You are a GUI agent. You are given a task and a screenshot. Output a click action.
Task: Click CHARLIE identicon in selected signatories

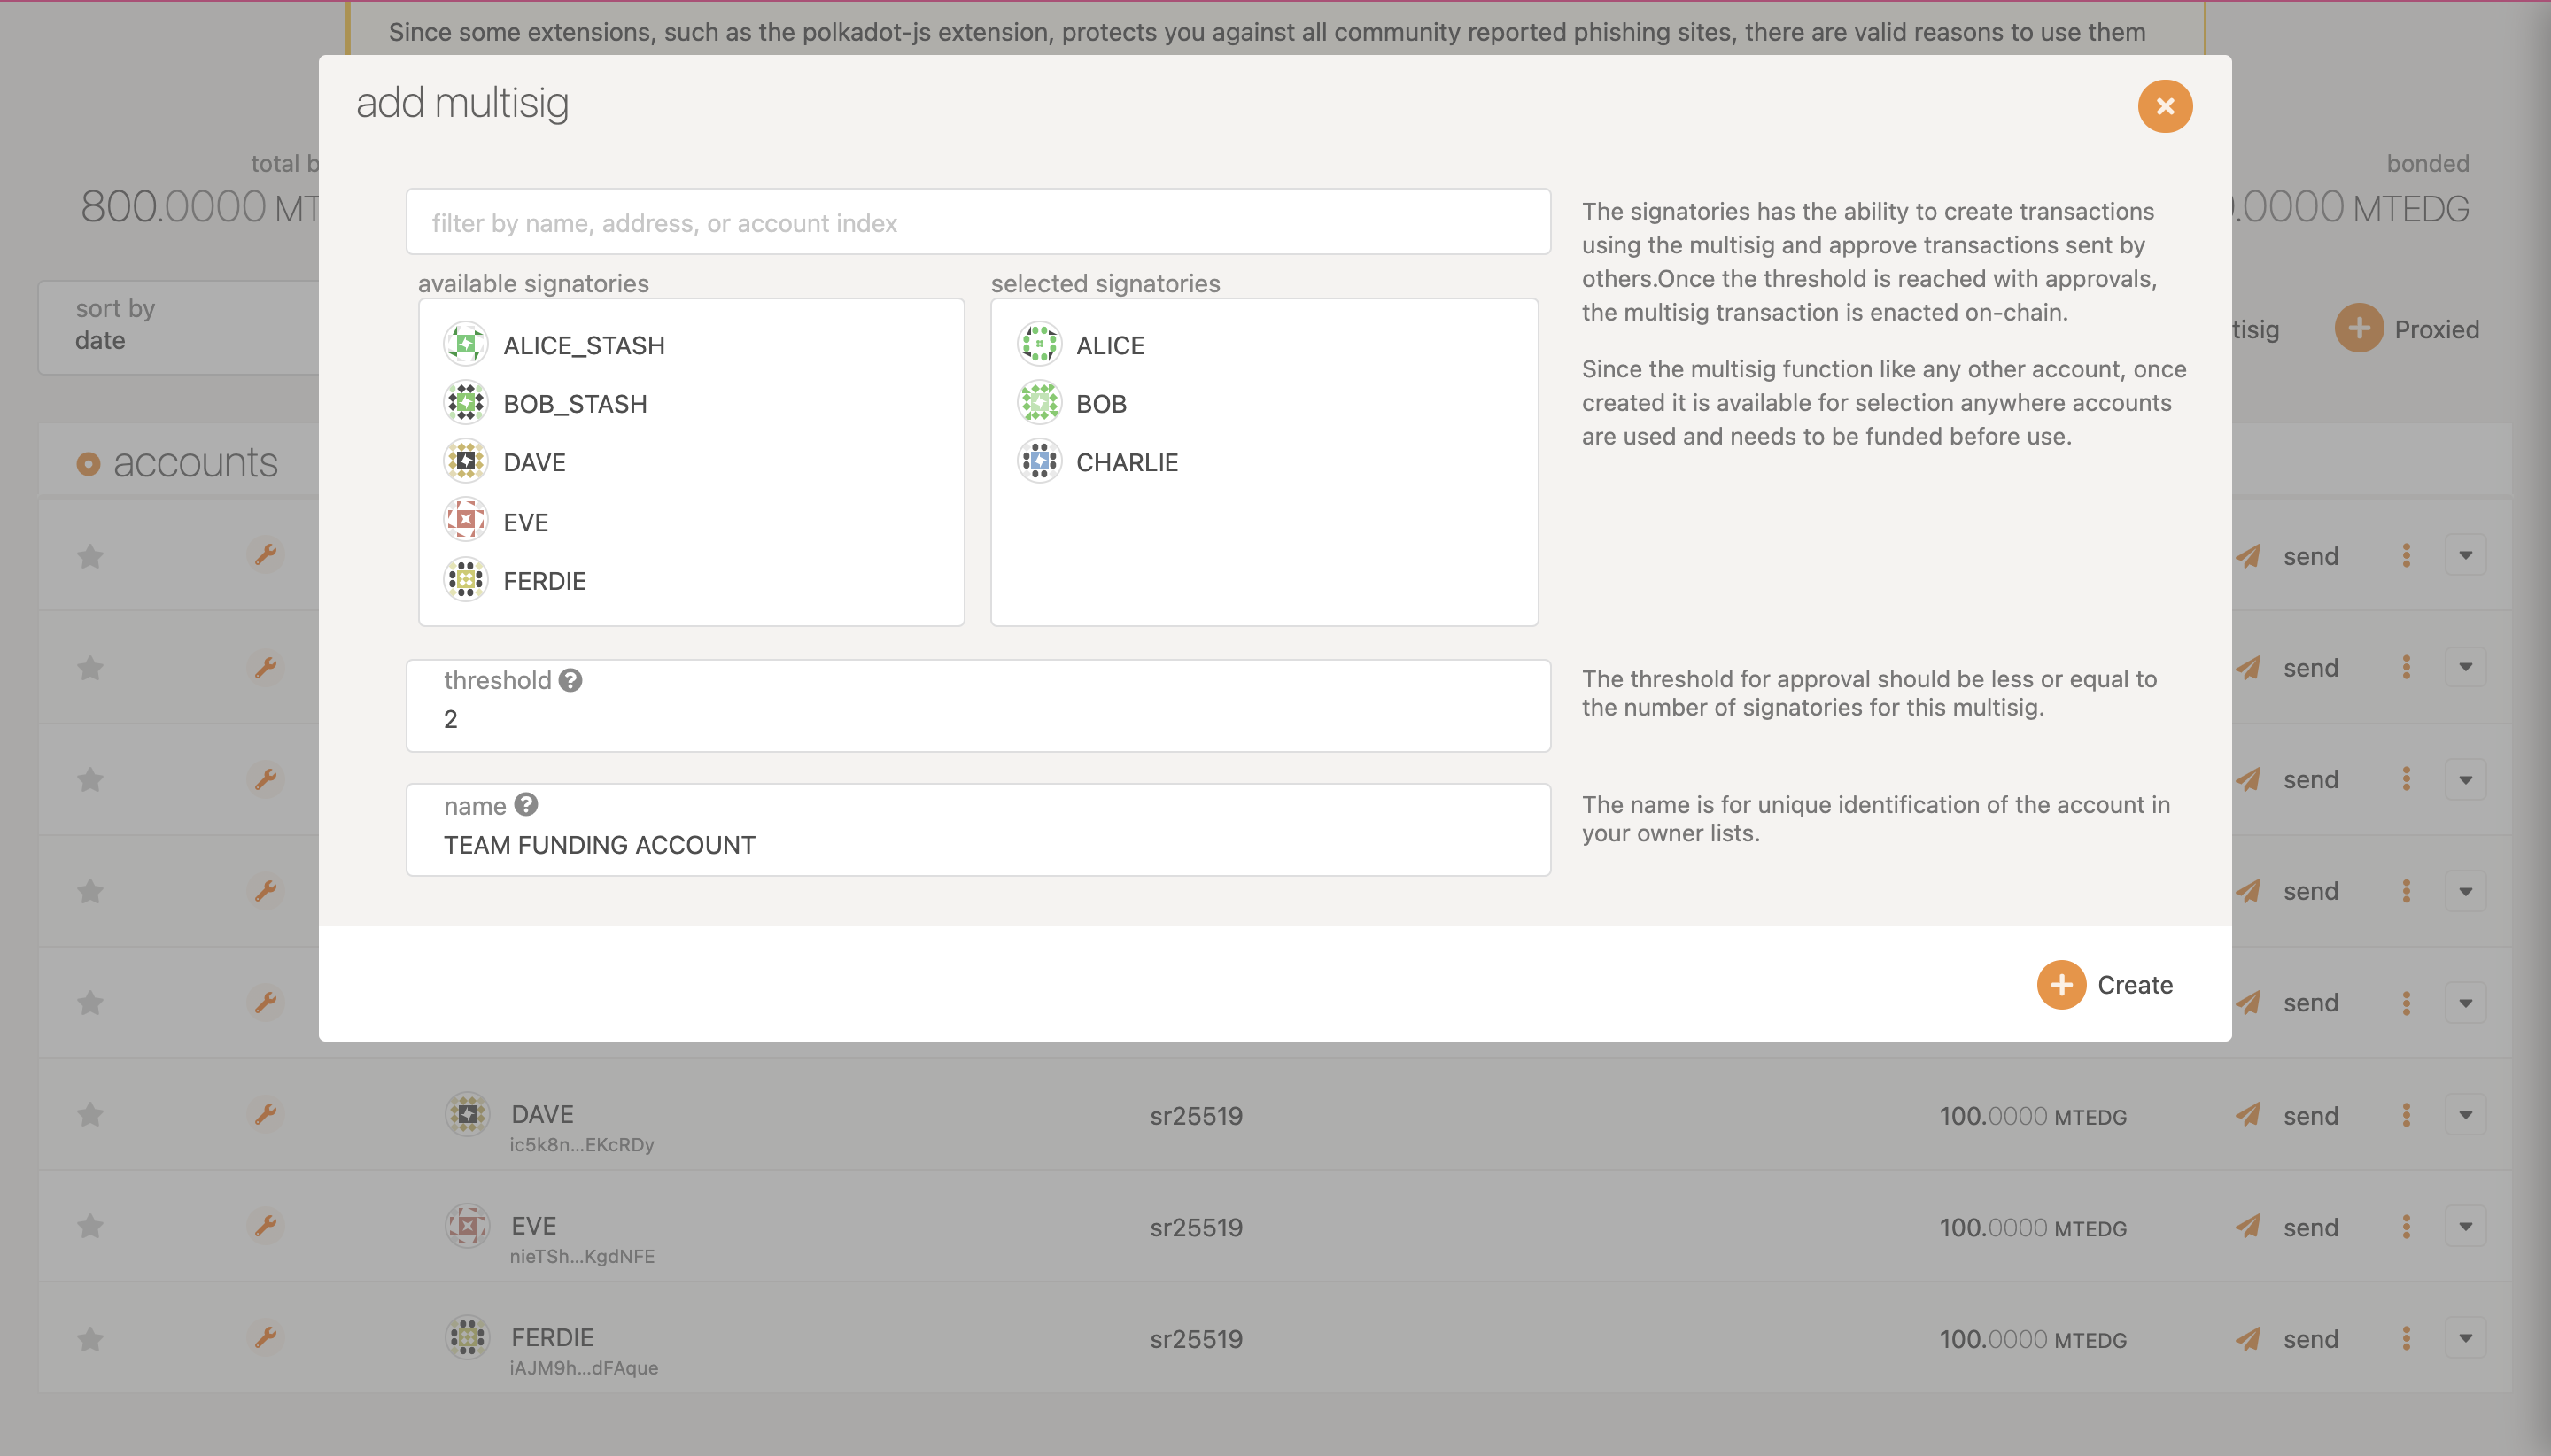[1039, 462]
